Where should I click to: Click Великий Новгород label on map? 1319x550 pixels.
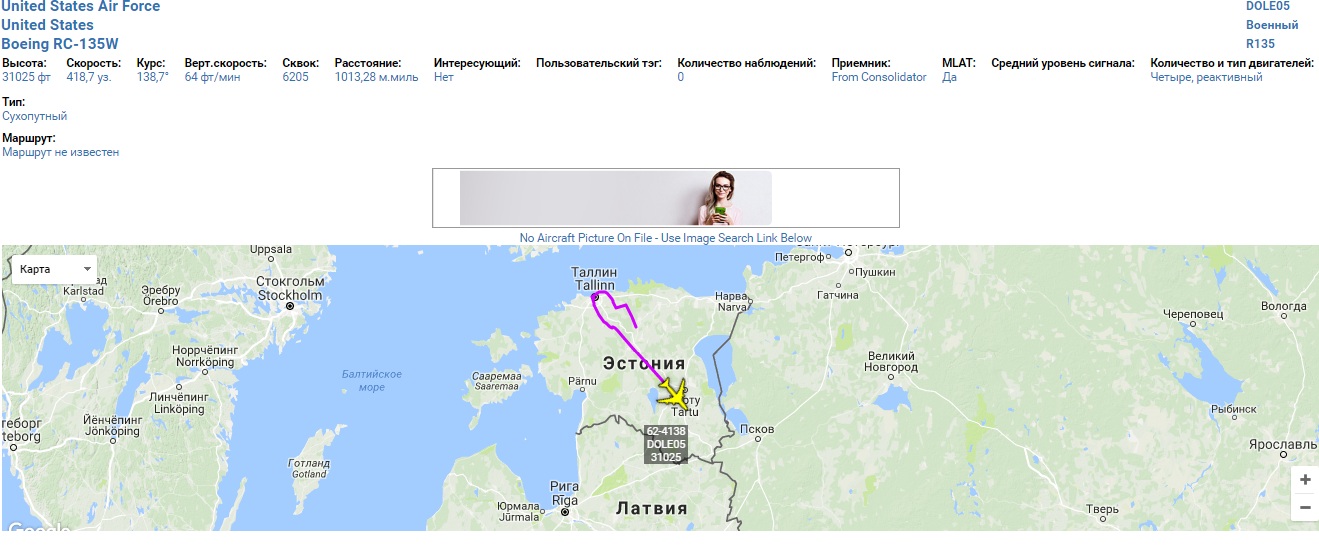click(x=892, y=362)
